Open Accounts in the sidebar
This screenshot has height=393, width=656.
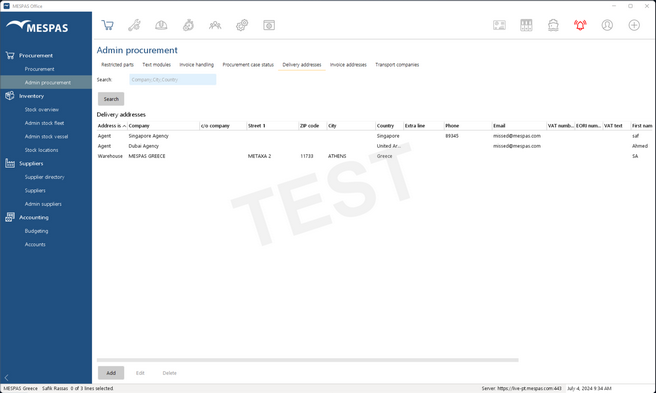coord(35,244)
